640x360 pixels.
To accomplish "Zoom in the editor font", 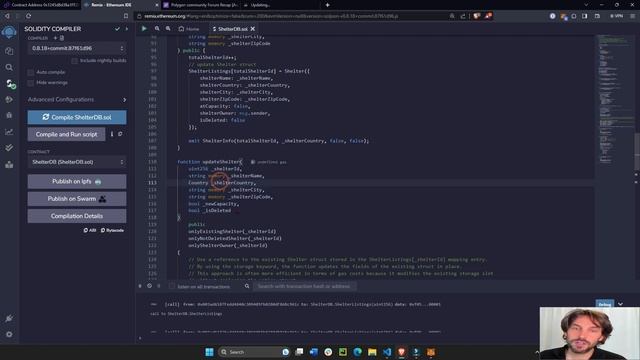I will click(x=168, y=29).
